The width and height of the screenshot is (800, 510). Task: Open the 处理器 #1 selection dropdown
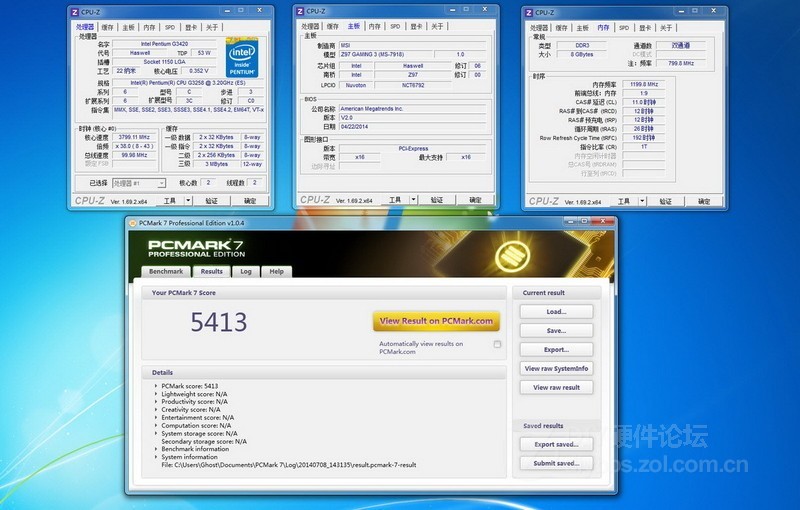(161, 183)
